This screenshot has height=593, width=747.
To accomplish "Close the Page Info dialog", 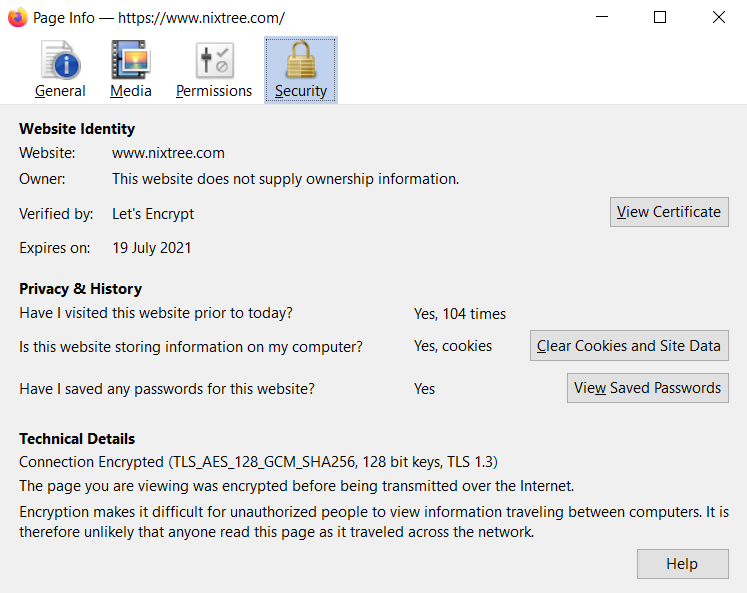I will (x=718, y=18).
